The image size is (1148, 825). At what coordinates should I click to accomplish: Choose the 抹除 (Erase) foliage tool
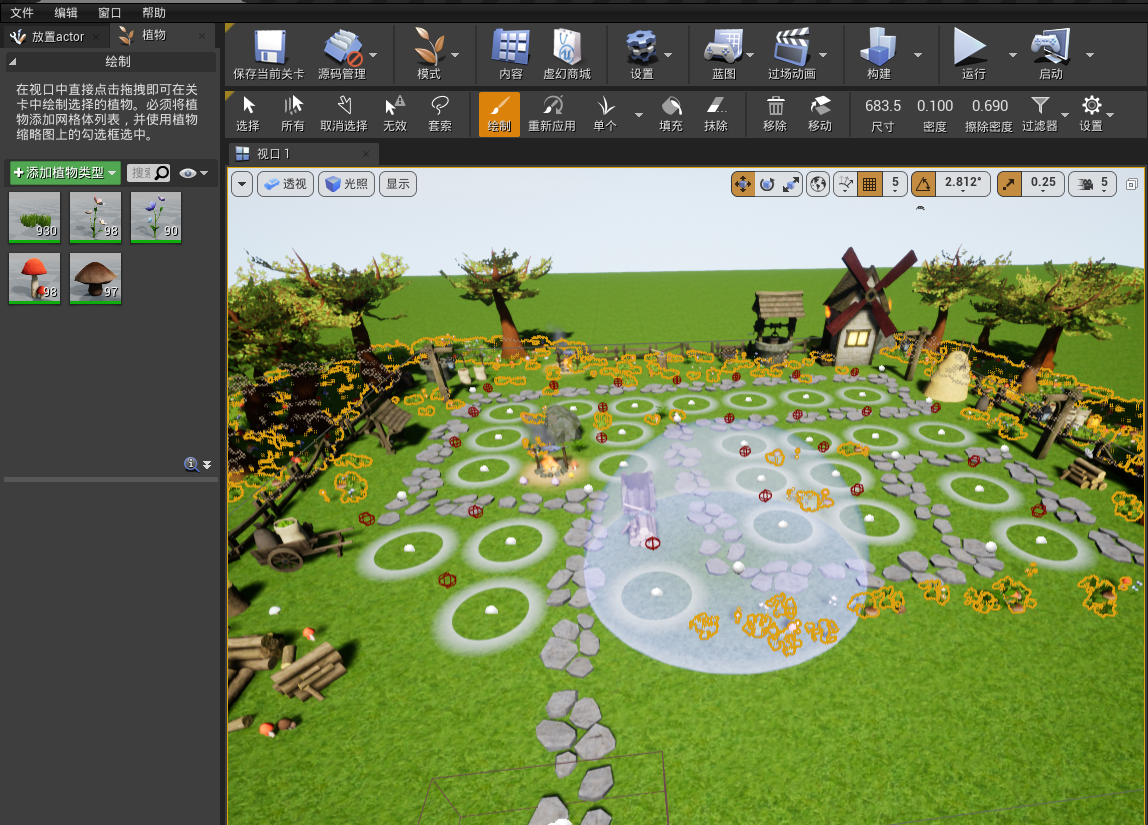click(x=715, y=114)
